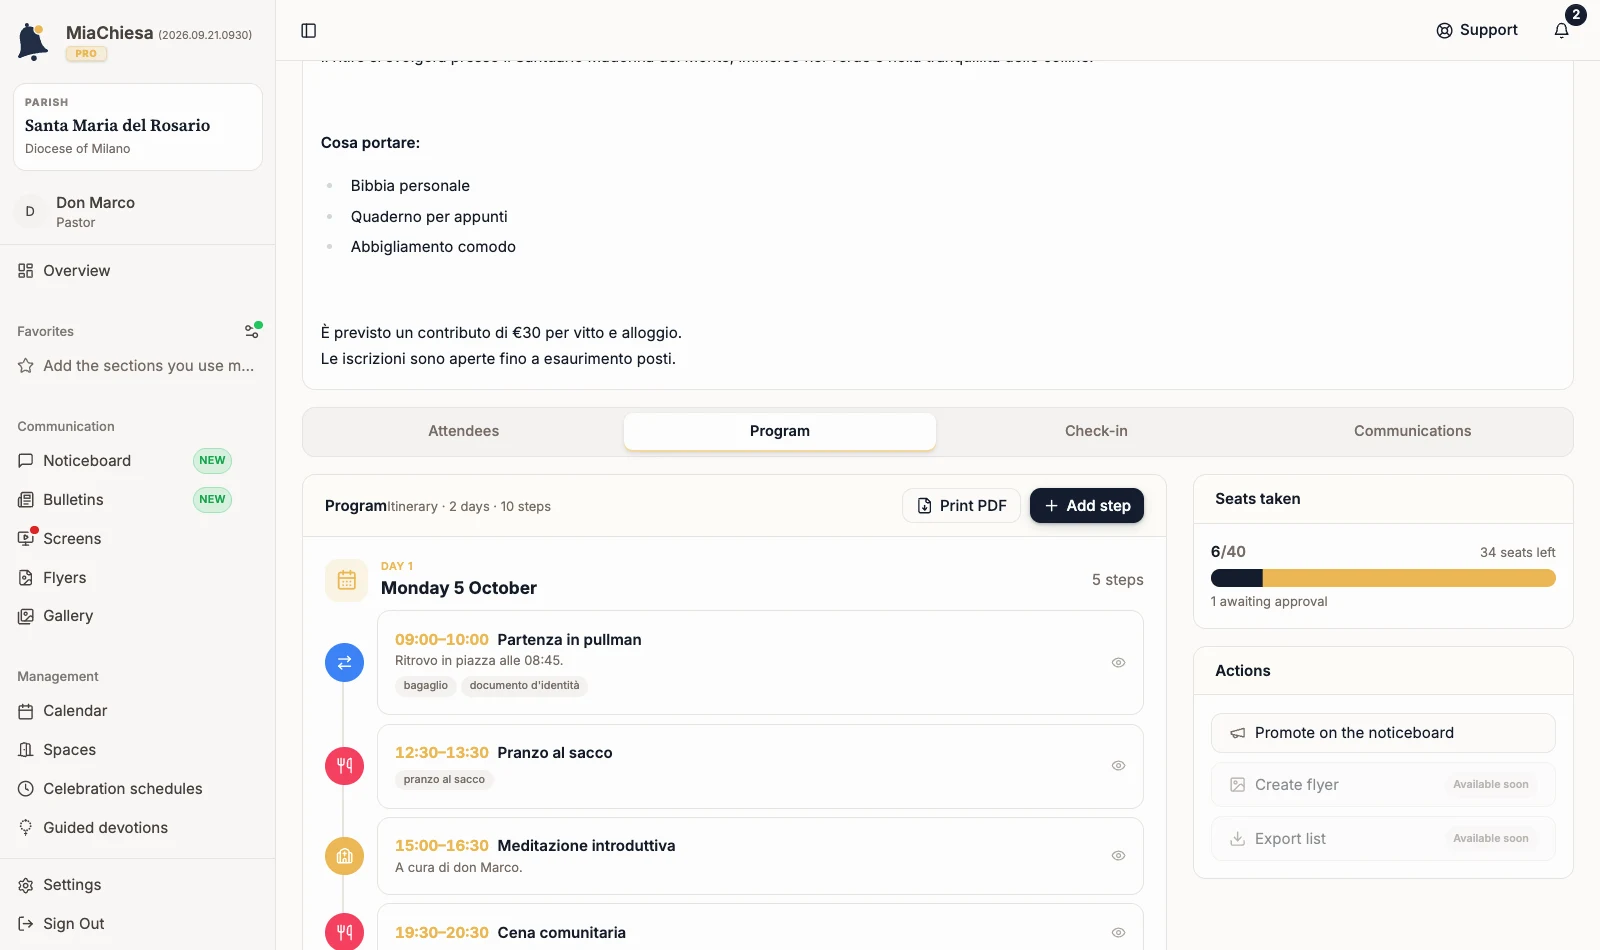Click Partenza in pullman step title
The height and width of the screenshot is (950, 1600).
pos(569,640)
